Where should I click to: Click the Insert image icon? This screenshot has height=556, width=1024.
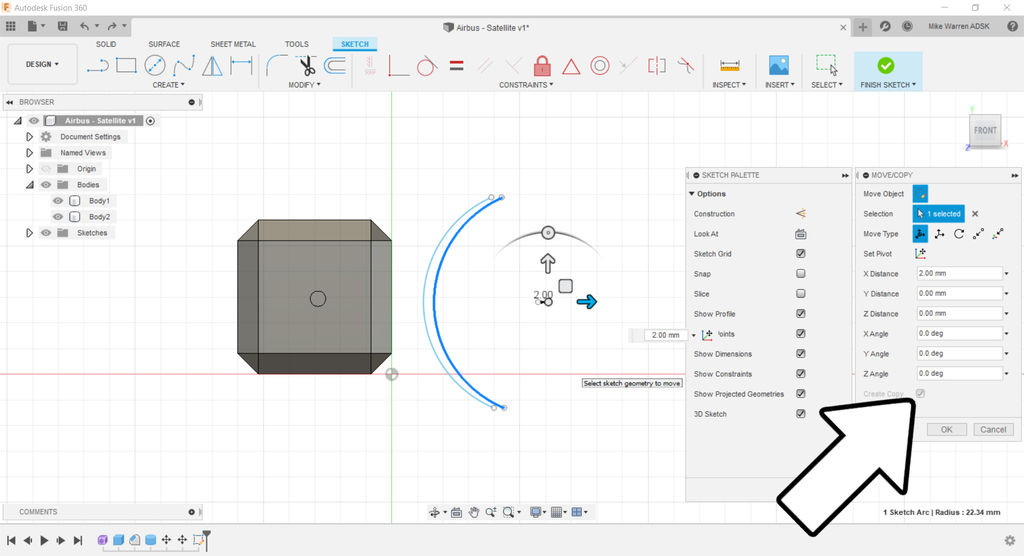[x=778, y=65]
